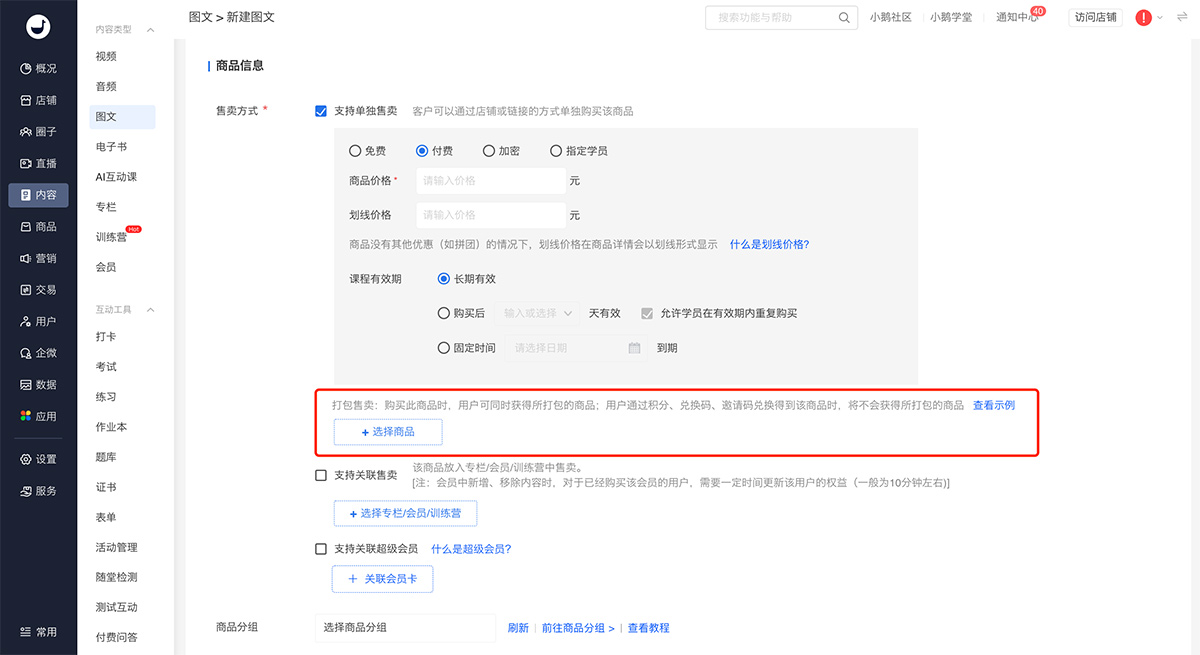Open the 直播 live section icon
Image resolution: width=1200 pixels, height=655 pixels.
[26, 163]
